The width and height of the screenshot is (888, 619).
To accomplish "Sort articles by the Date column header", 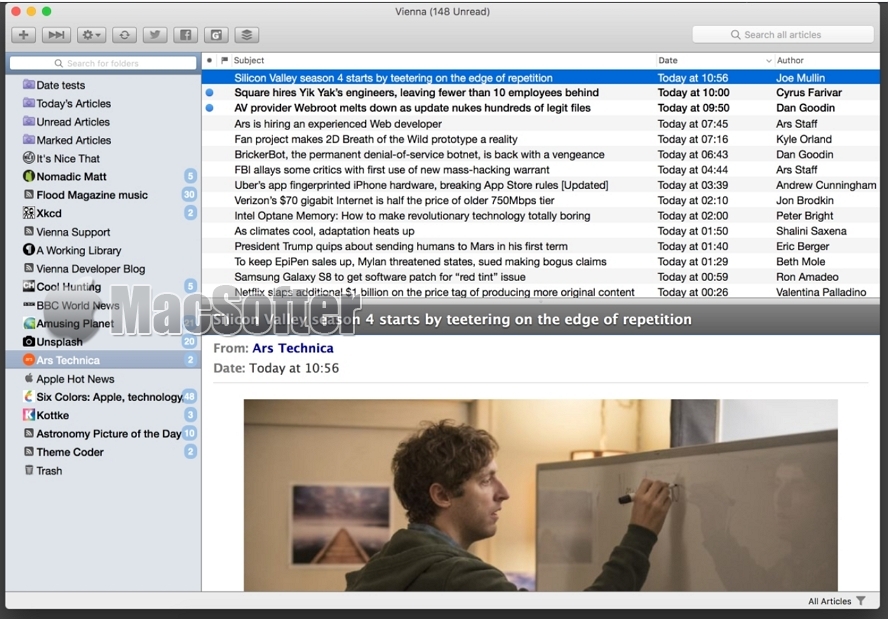I will point(714,60).
